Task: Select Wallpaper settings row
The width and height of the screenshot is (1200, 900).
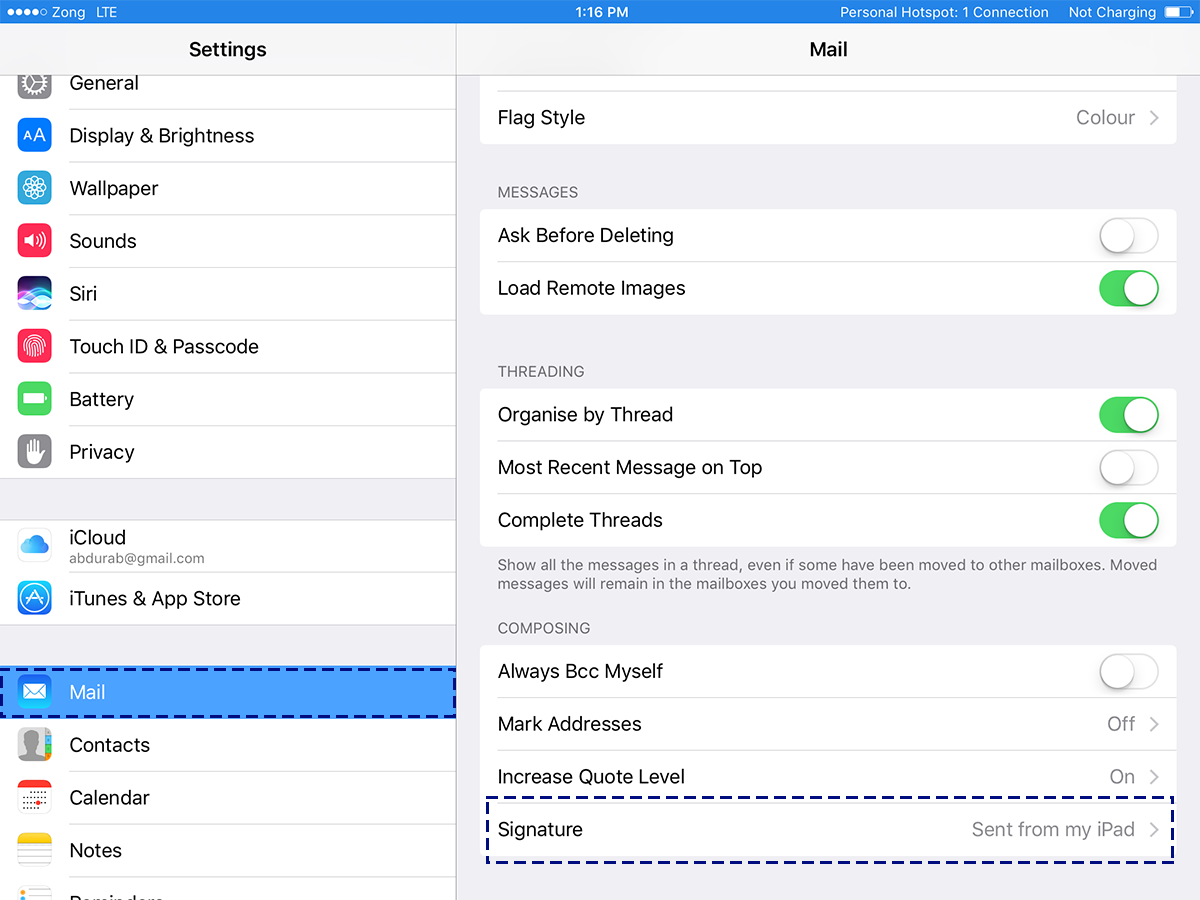Action: [228, 188]
